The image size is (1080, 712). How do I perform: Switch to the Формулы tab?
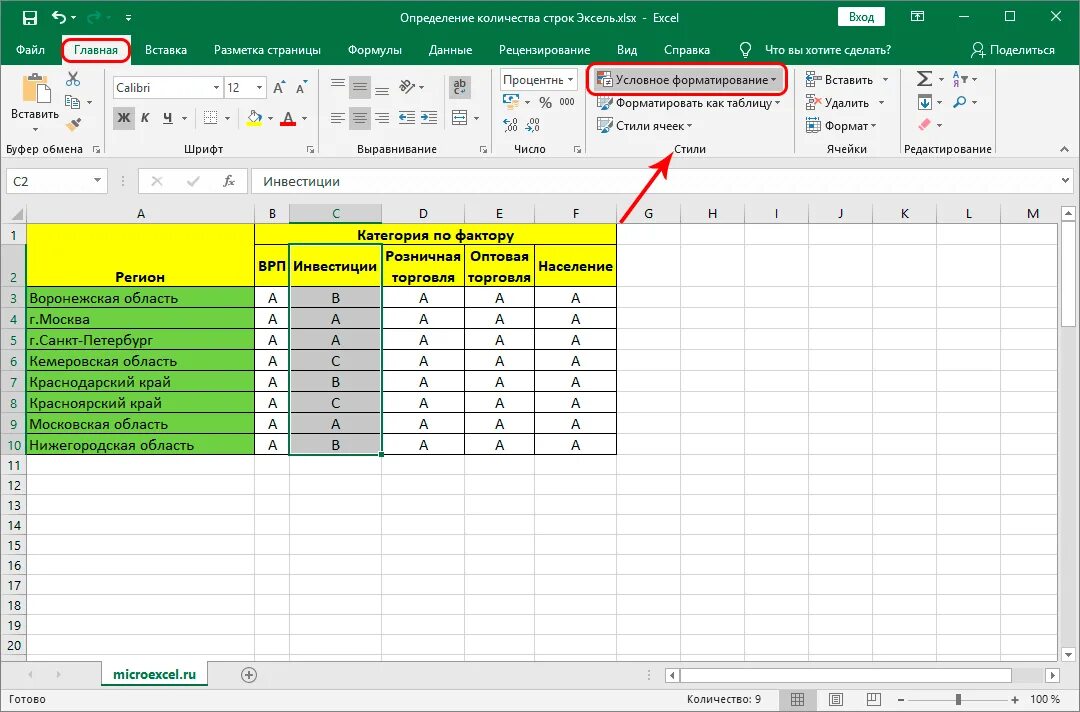375,50
